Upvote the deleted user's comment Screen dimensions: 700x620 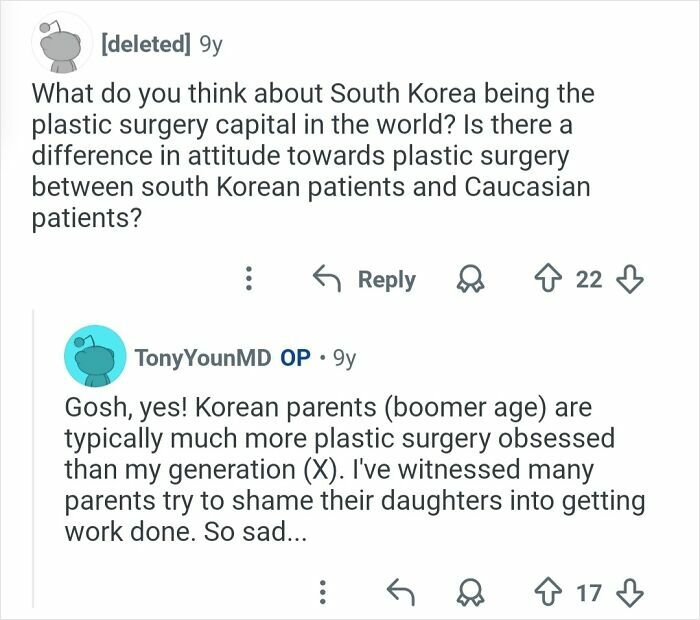pos(546,279)
